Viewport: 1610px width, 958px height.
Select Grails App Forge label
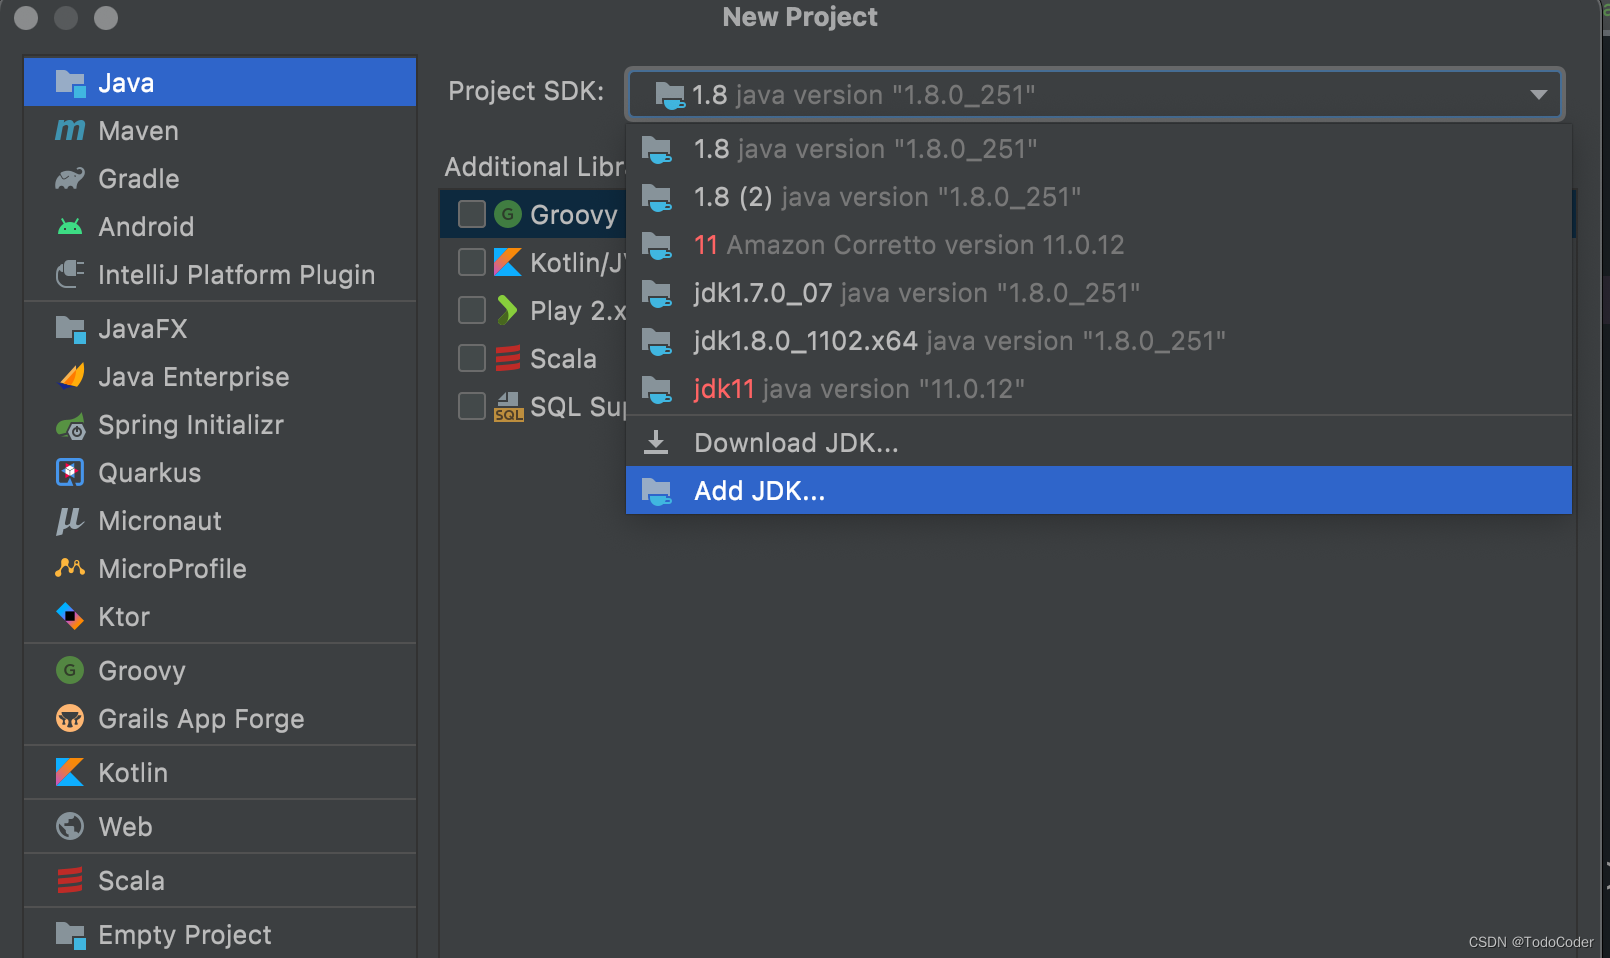click(x=201, y=719)
